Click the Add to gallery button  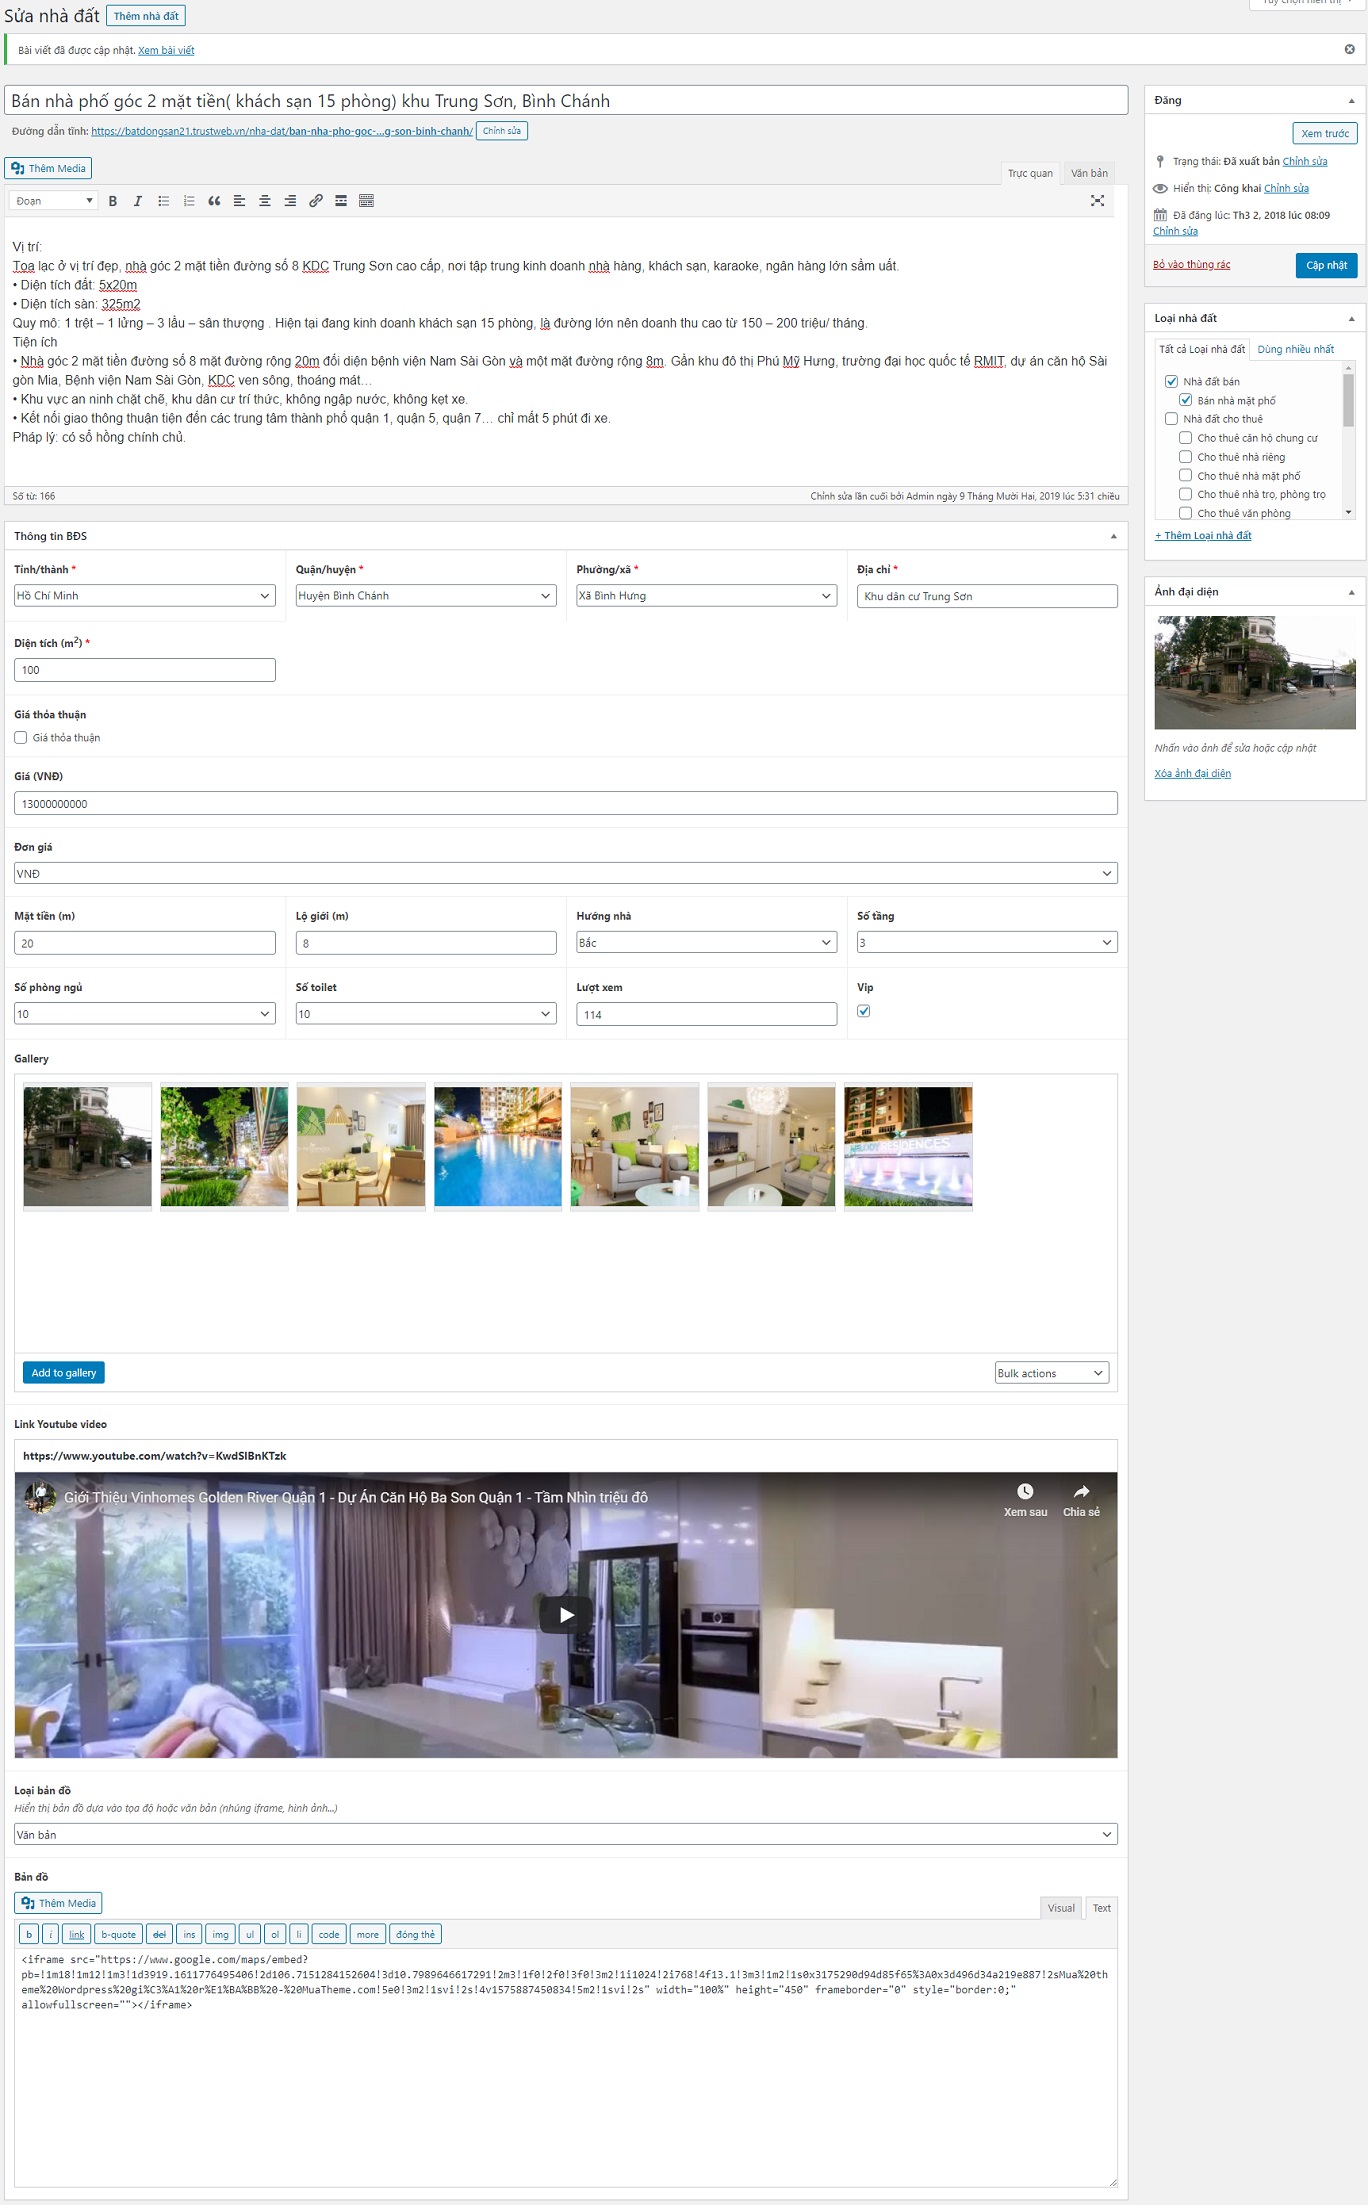coord(64,1373)
